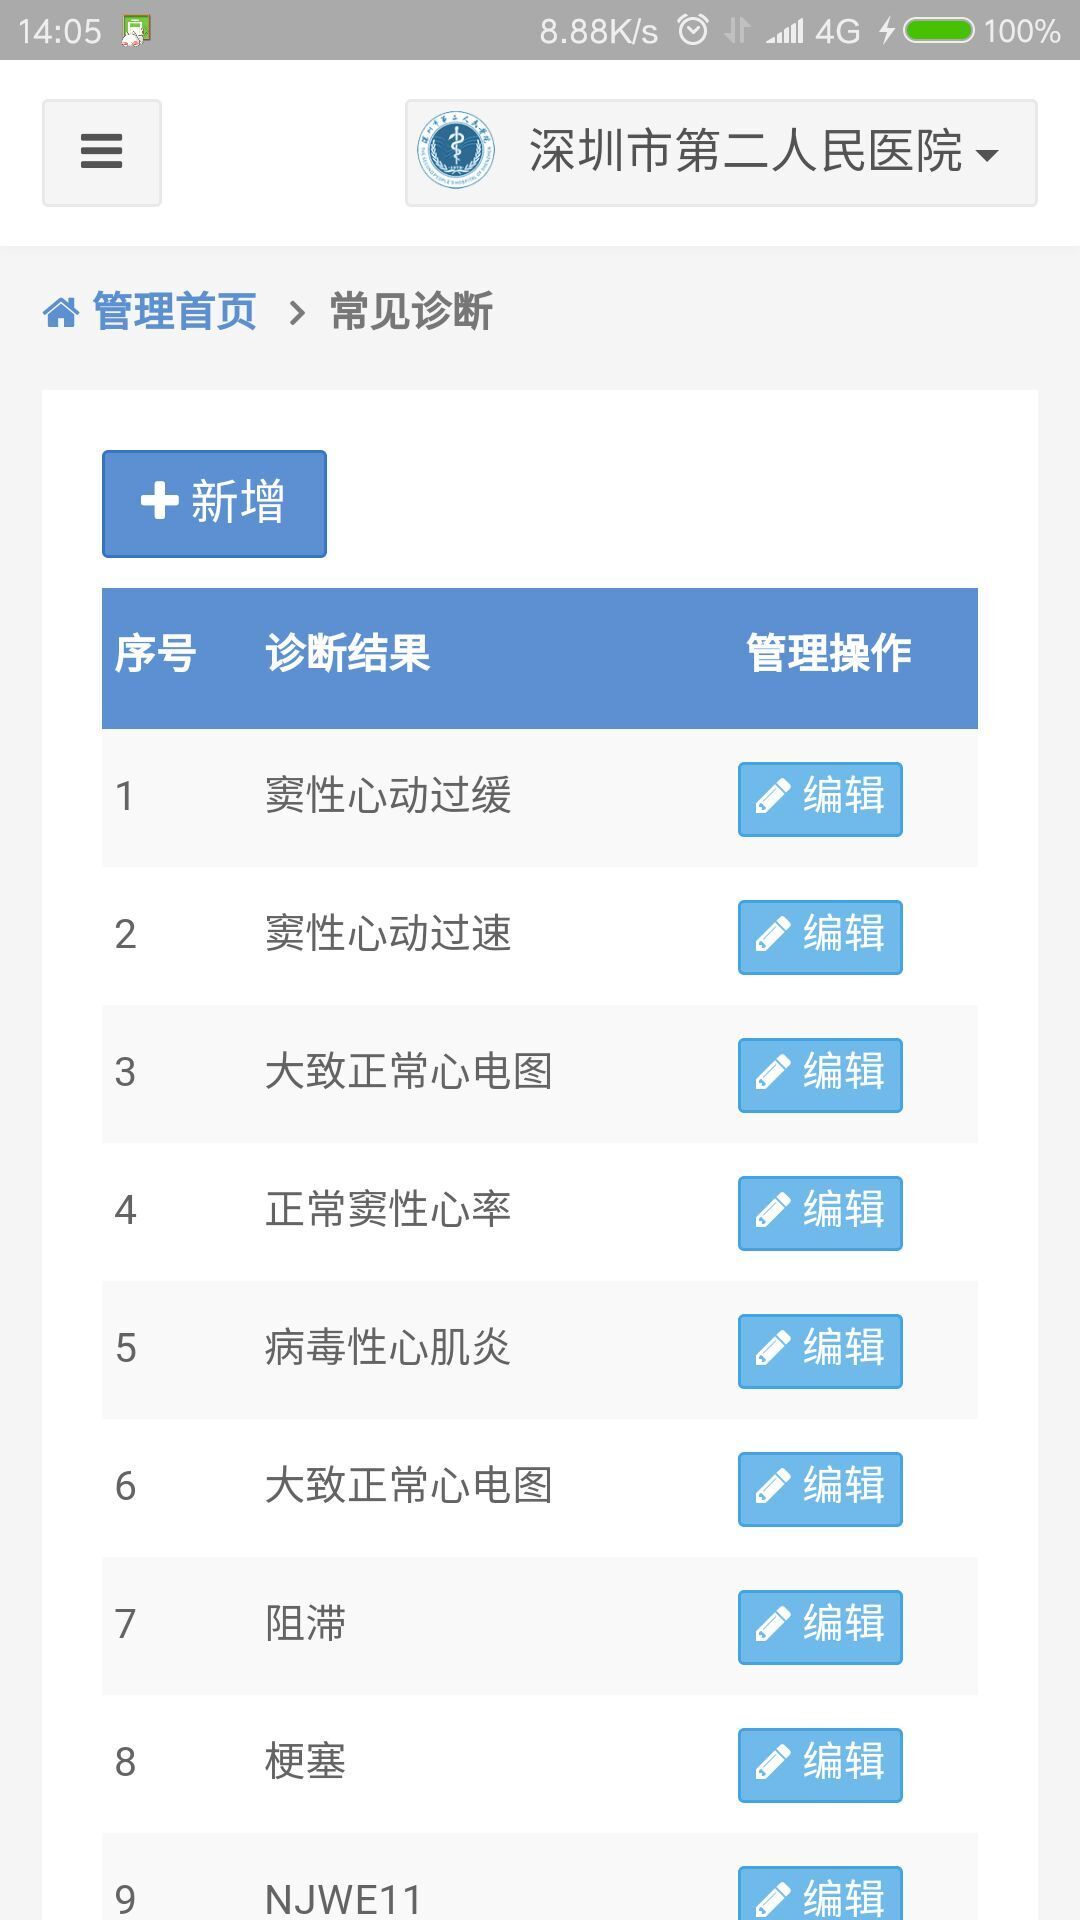The width and height of the screenshot is (1080, 1920).
Task: Click the hospital logo emblem
Action: pos(456,152)
